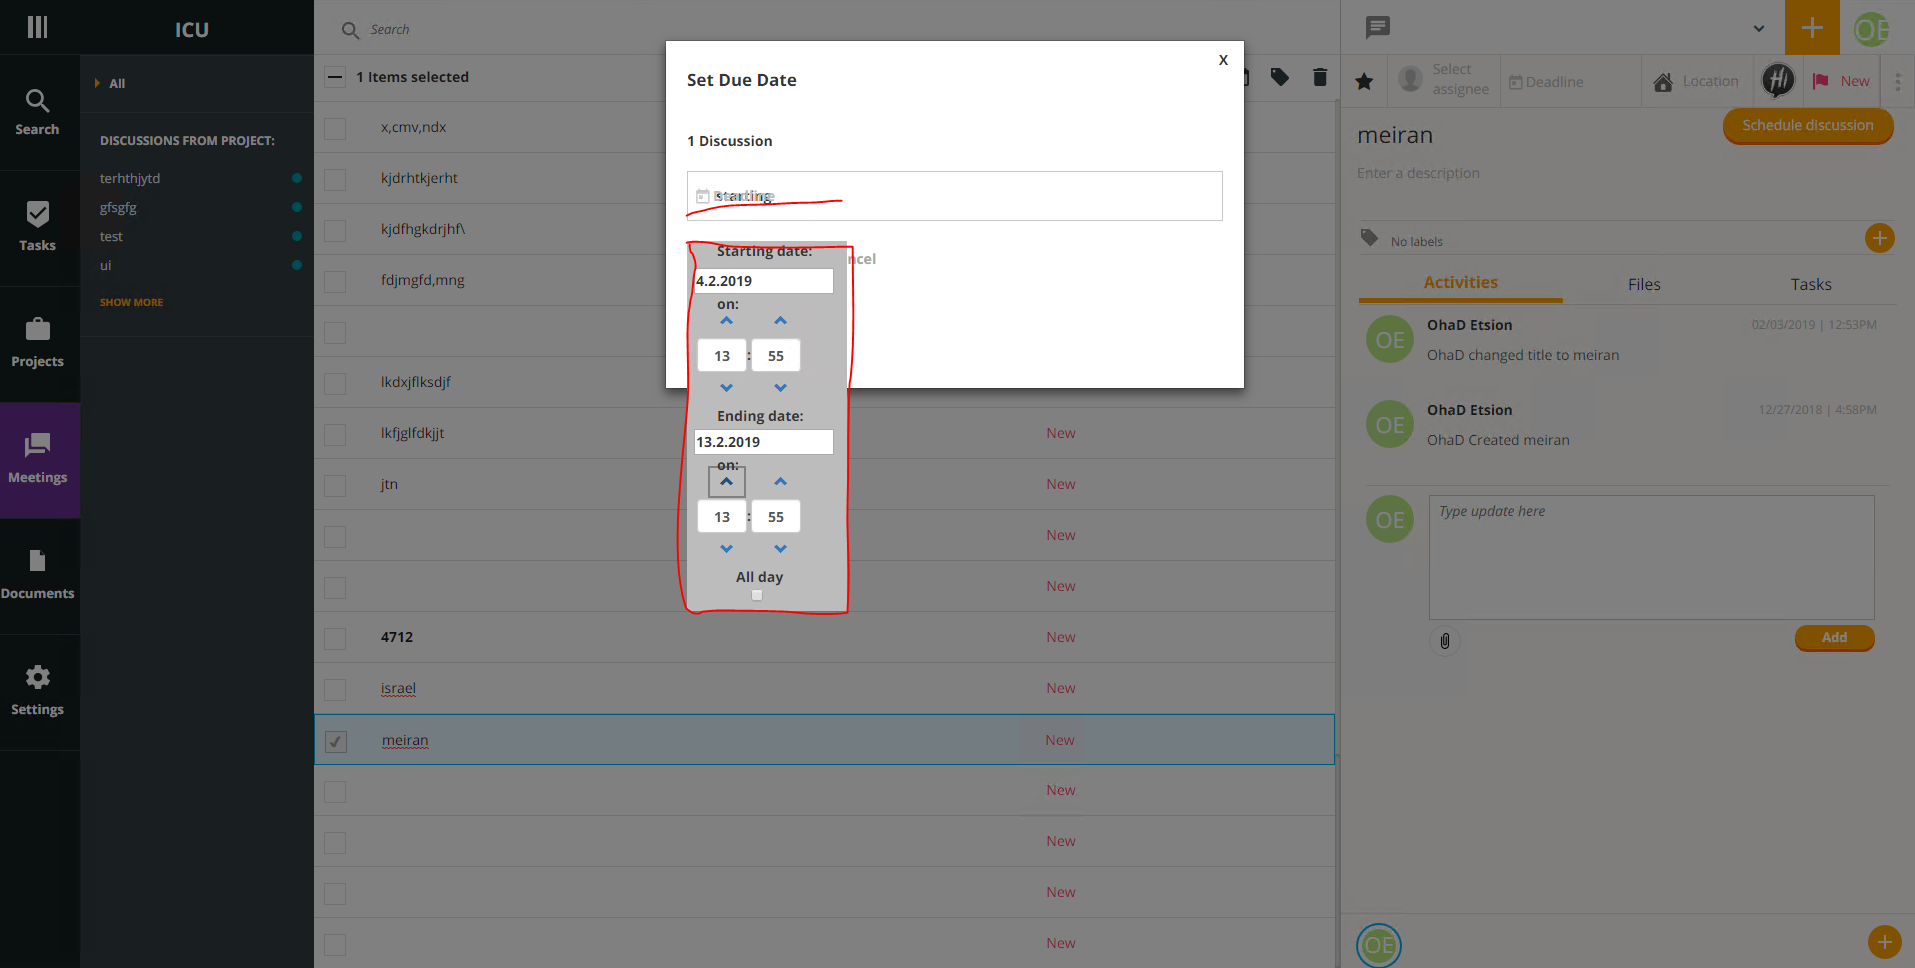Click the Type update here textbox
1915x968 pixels.
1651,557
